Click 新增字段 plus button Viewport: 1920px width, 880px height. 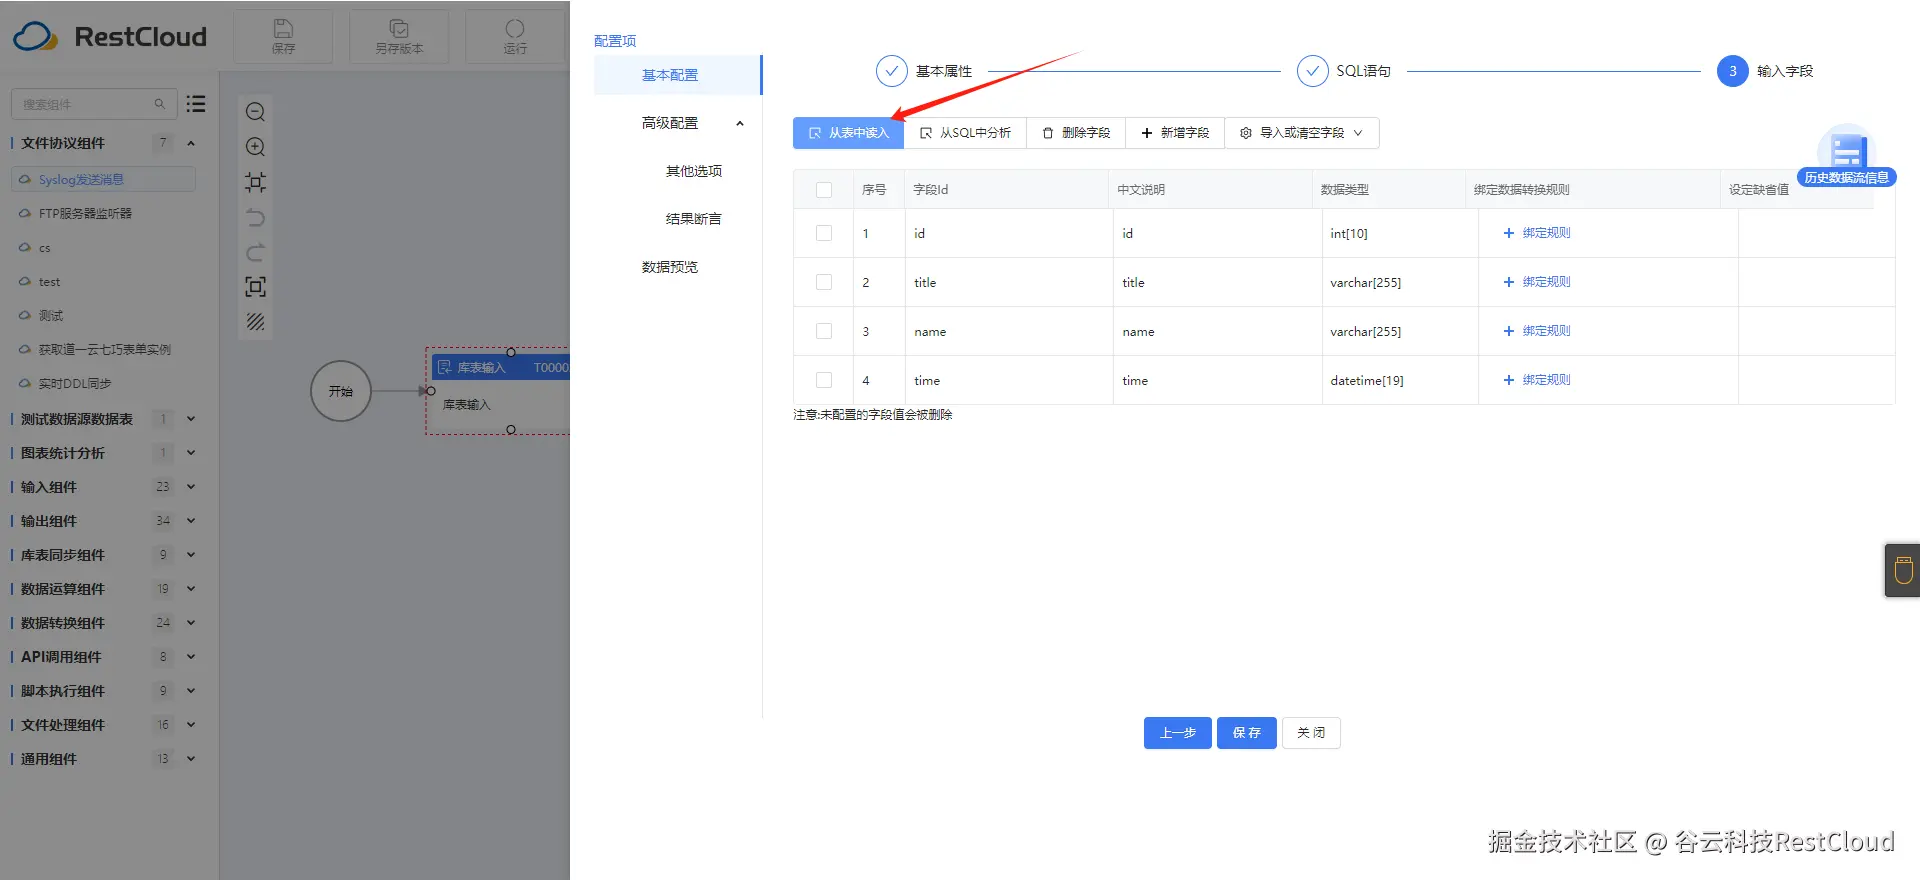[x=1175, y=133]
